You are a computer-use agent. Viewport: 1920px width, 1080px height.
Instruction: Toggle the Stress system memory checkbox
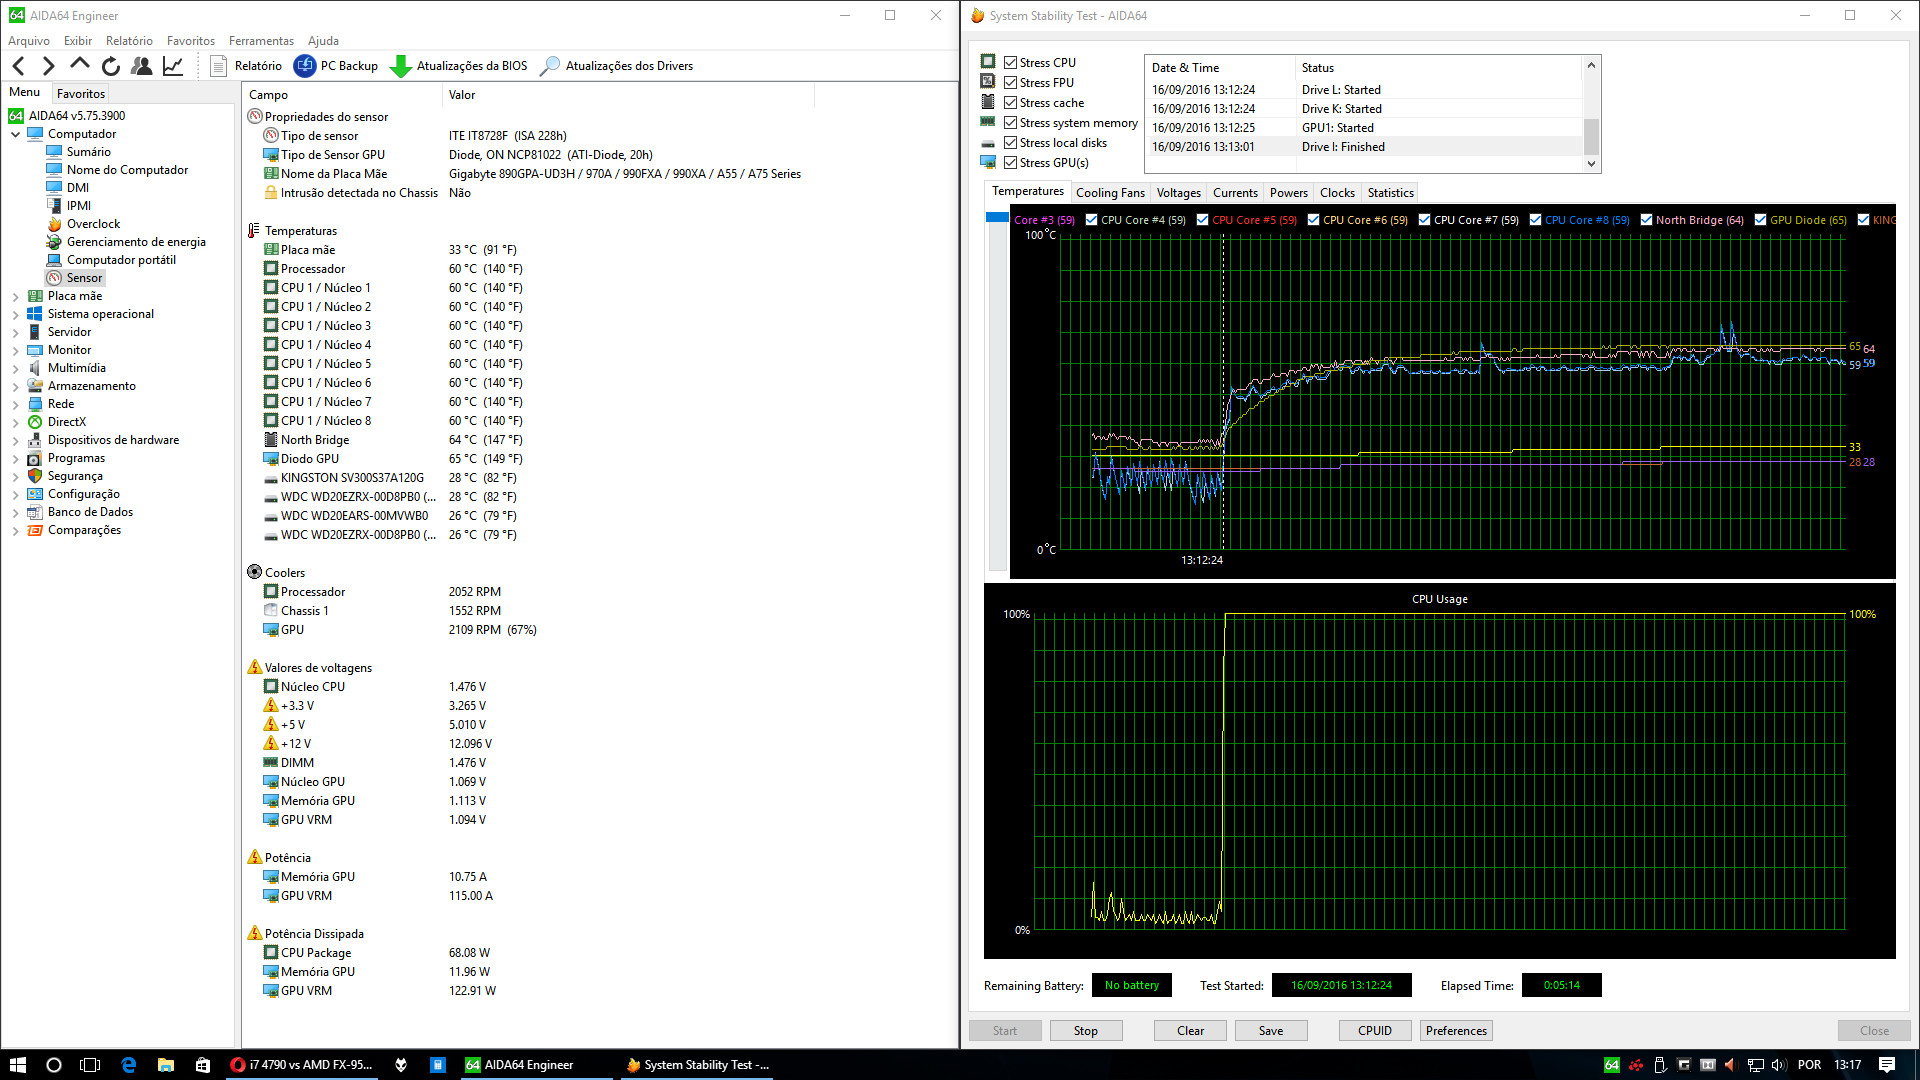[1011, 122]
